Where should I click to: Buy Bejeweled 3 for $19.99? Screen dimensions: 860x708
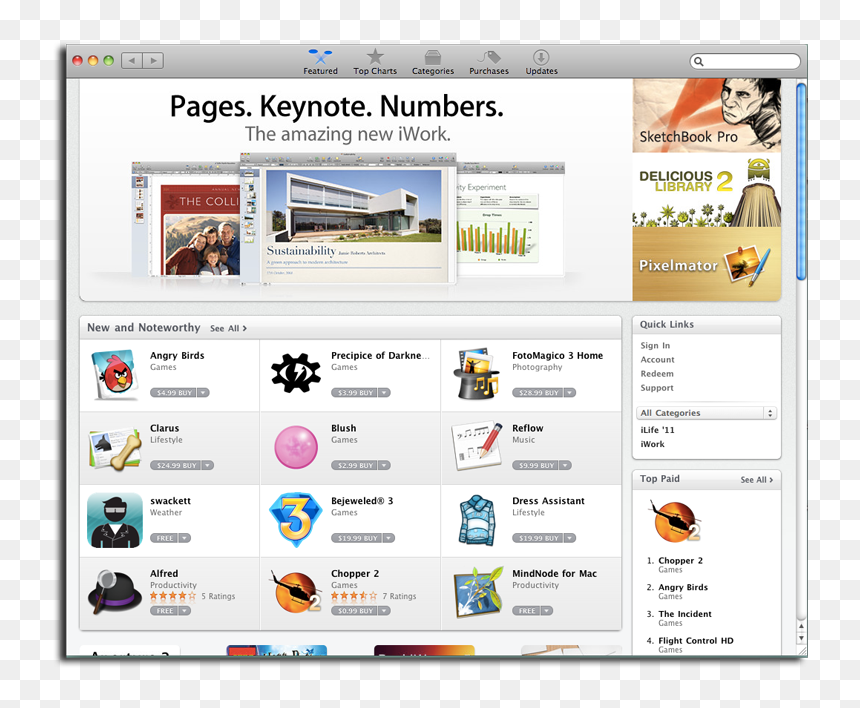click(357, 538)
